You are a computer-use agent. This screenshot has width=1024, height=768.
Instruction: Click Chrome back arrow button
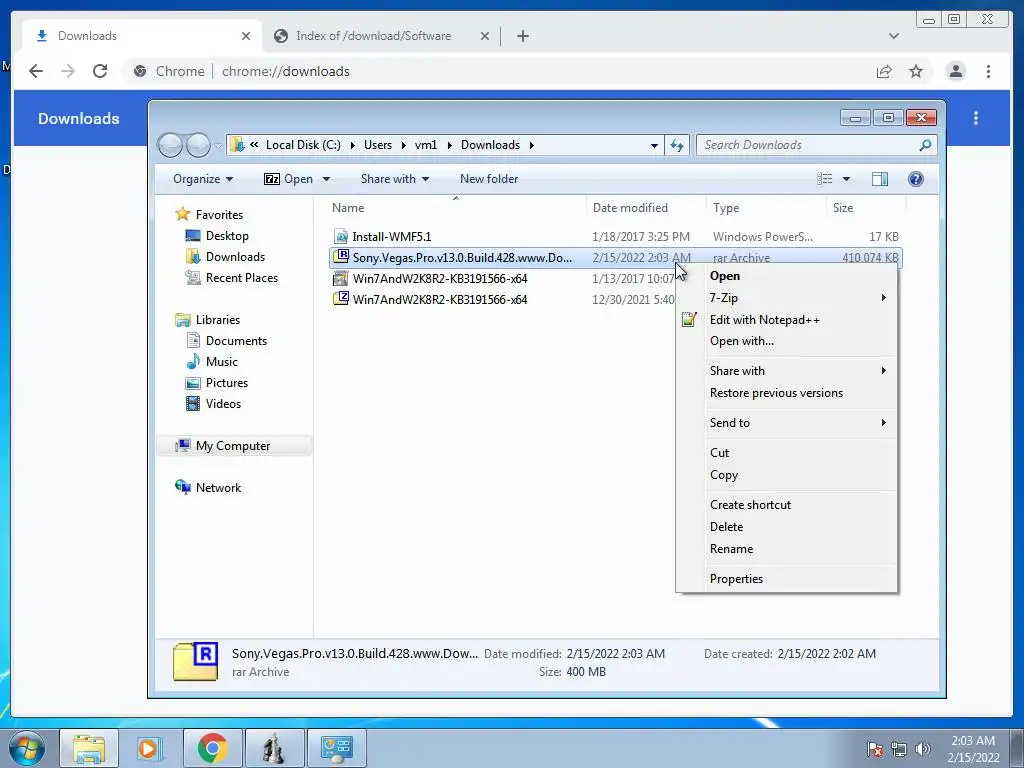point(36,71)
